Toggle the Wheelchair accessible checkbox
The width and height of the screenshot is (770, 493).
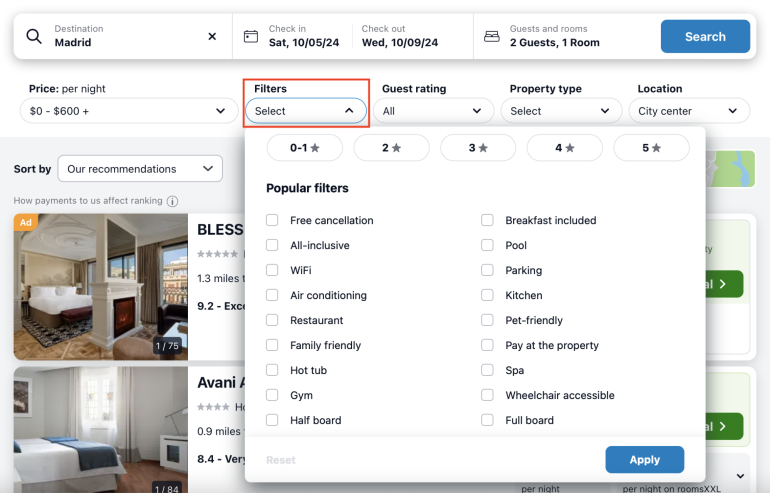tap(488, 395)
